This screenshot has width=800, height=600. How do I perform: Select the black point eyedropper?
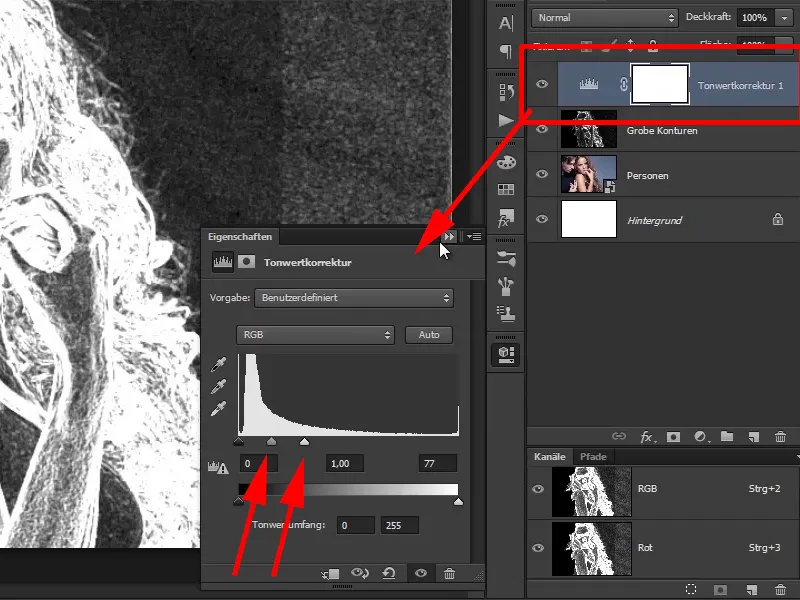coord(218,365)
